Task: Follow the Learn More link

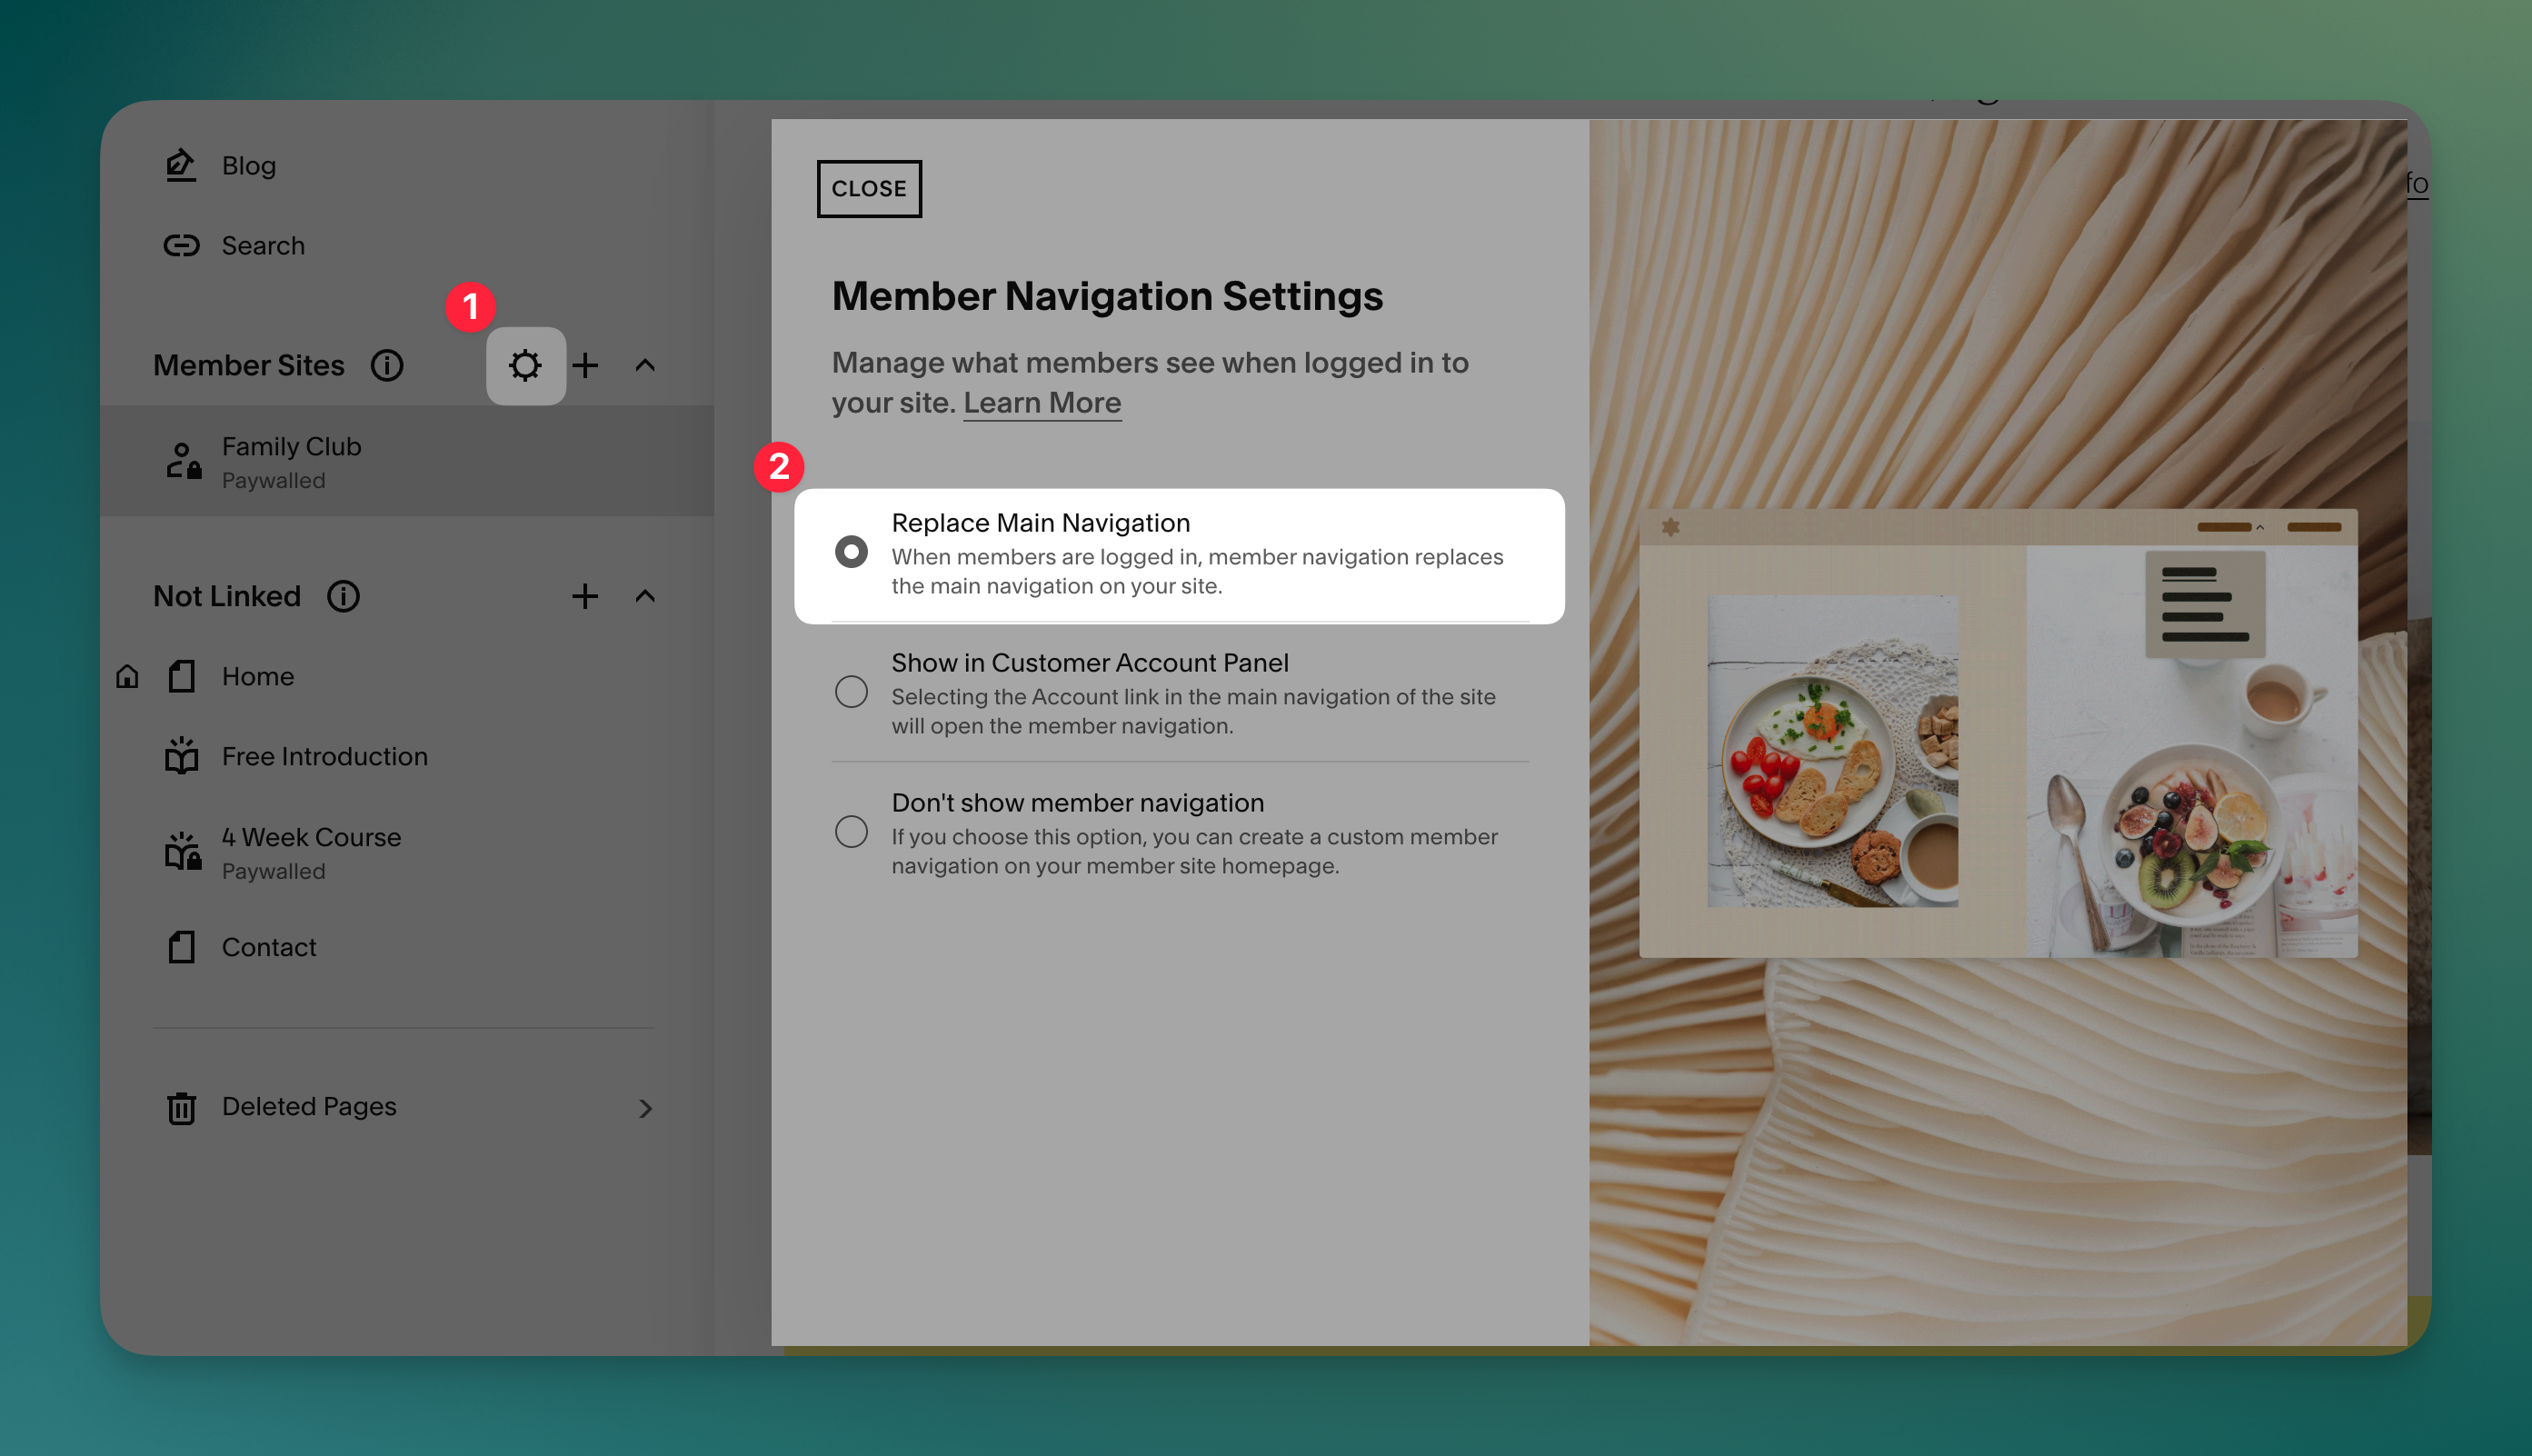Action: (x=1041, y=403)
